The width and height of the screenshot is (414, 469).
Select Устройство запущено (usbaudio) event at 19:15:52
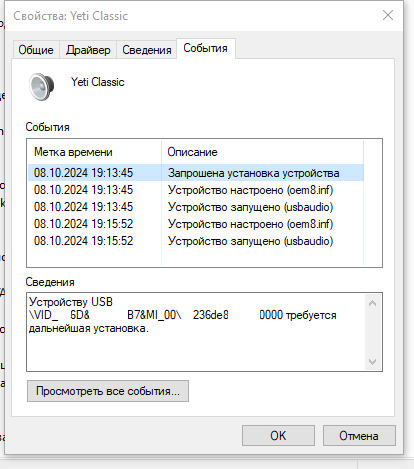196,241
